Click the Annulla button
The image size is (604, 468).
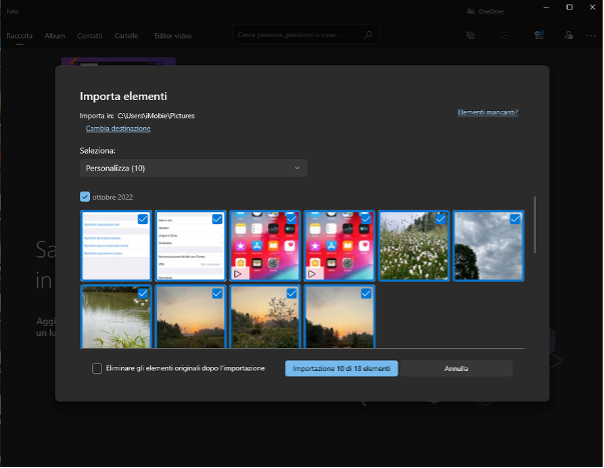click(x=456, y=368)
